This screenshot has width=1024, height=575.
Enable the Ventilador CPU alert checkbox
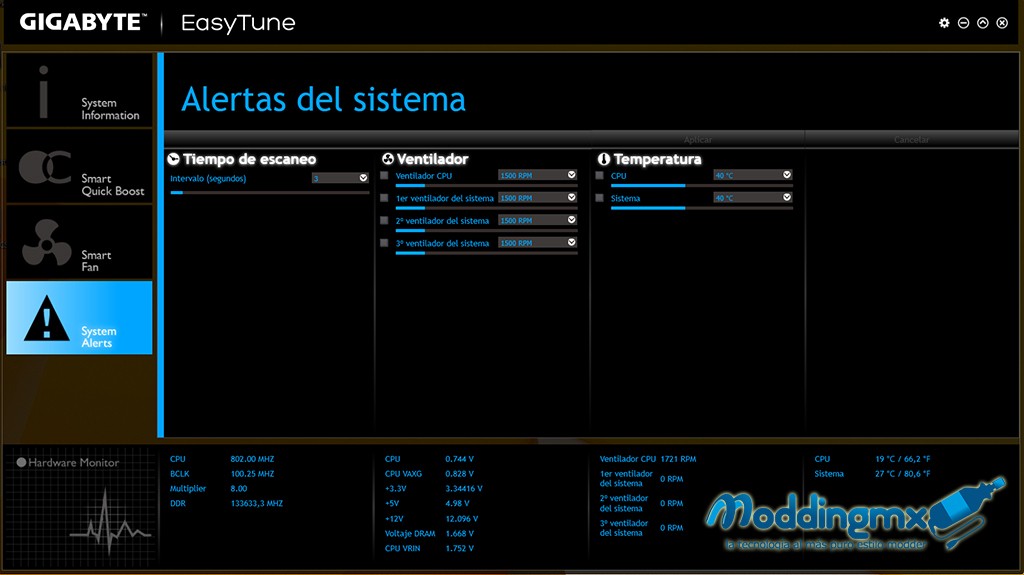[384, 175]
